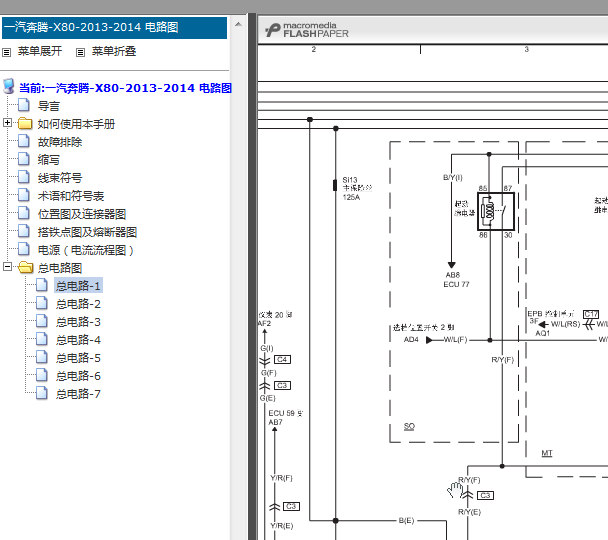The height and width of the screenshot is (540, 608).
Task: Open the 总电路-7 diagram page
Action: [x=78, y=394]
